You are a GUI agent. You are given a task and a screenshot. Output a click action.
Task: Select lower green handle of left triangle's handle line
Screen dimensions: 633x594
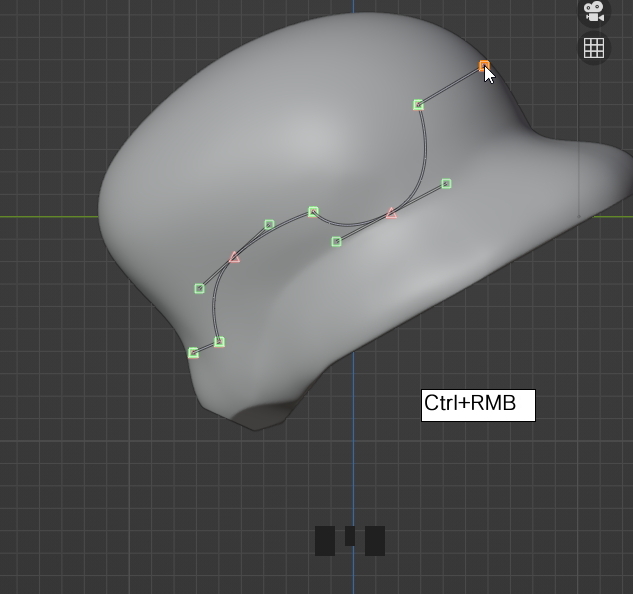199,288
